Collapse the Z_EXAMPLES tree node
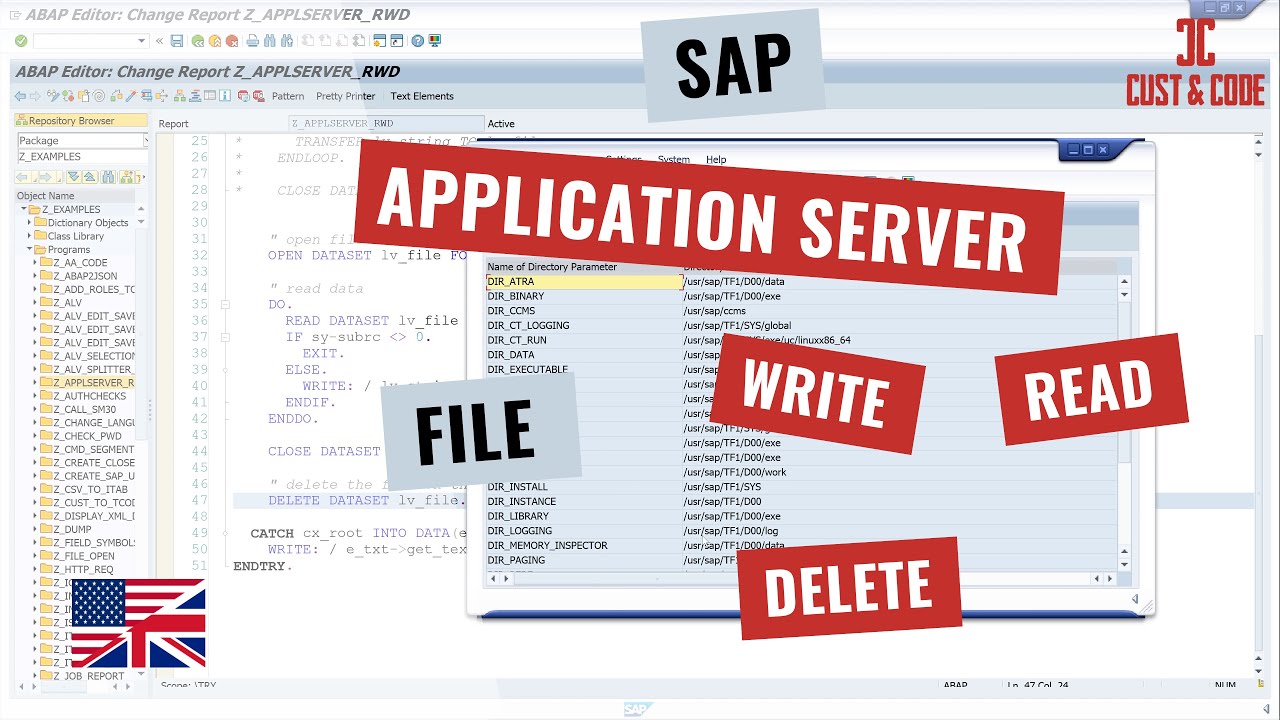 click(24, 208)
